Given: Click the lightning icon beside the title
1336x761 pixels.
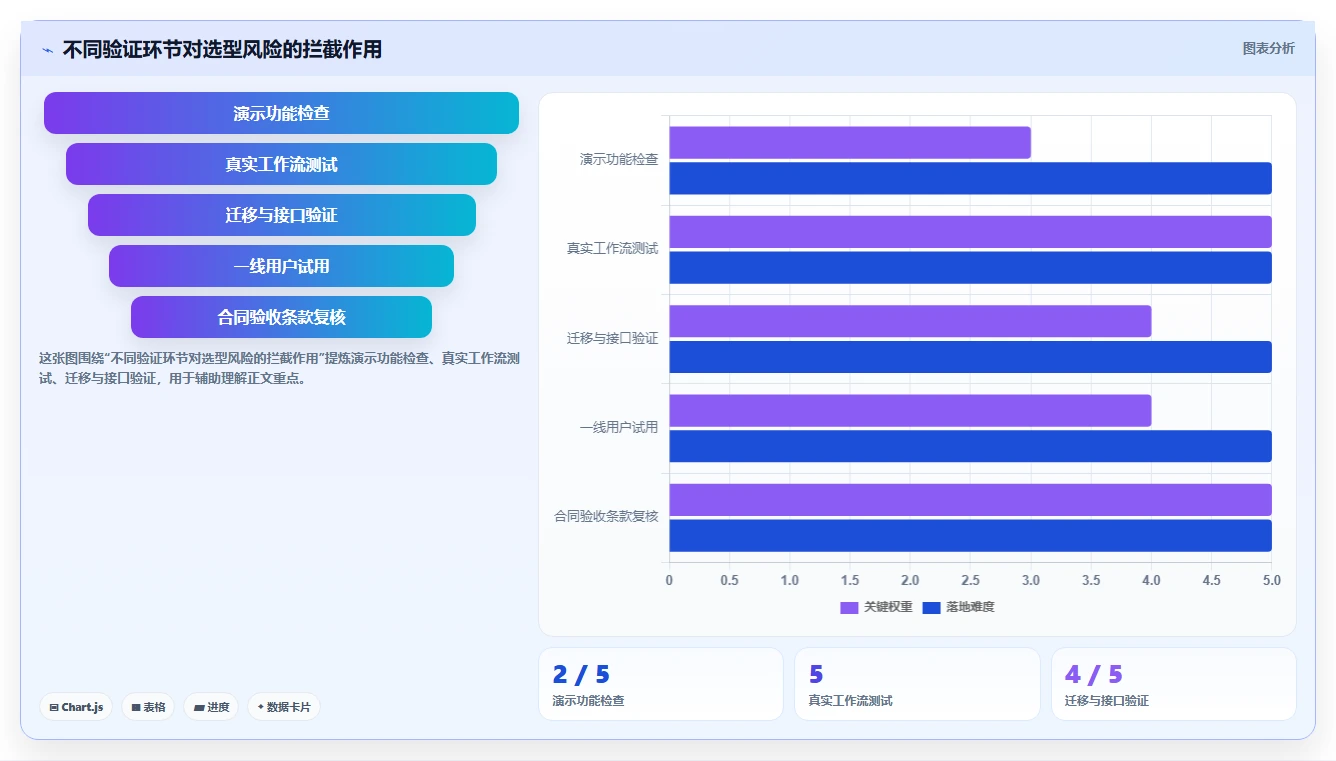Looking at the screenshot, I should [47, 50].
